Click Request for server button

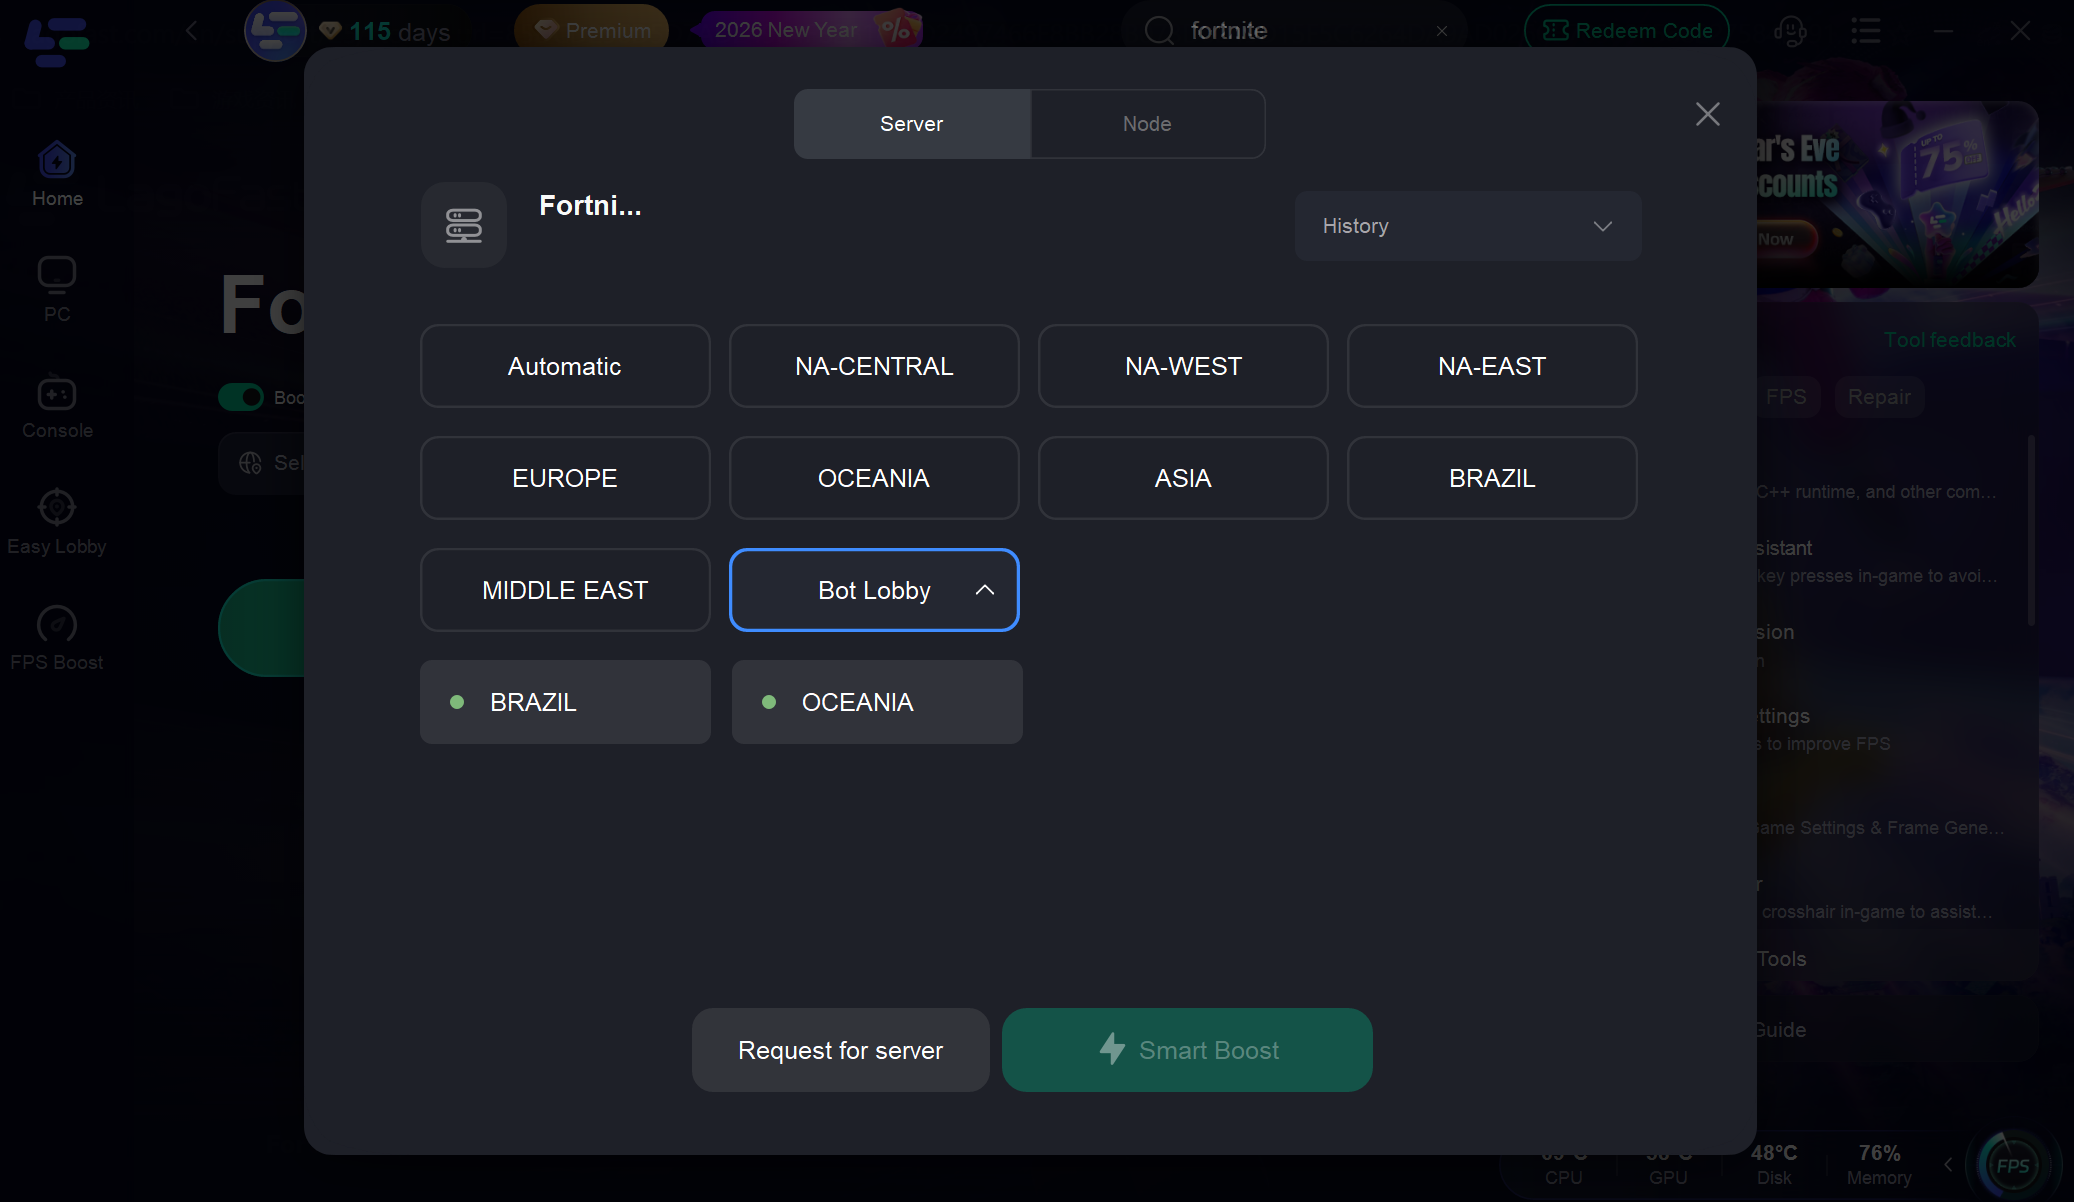click(x=840, y=1050)
